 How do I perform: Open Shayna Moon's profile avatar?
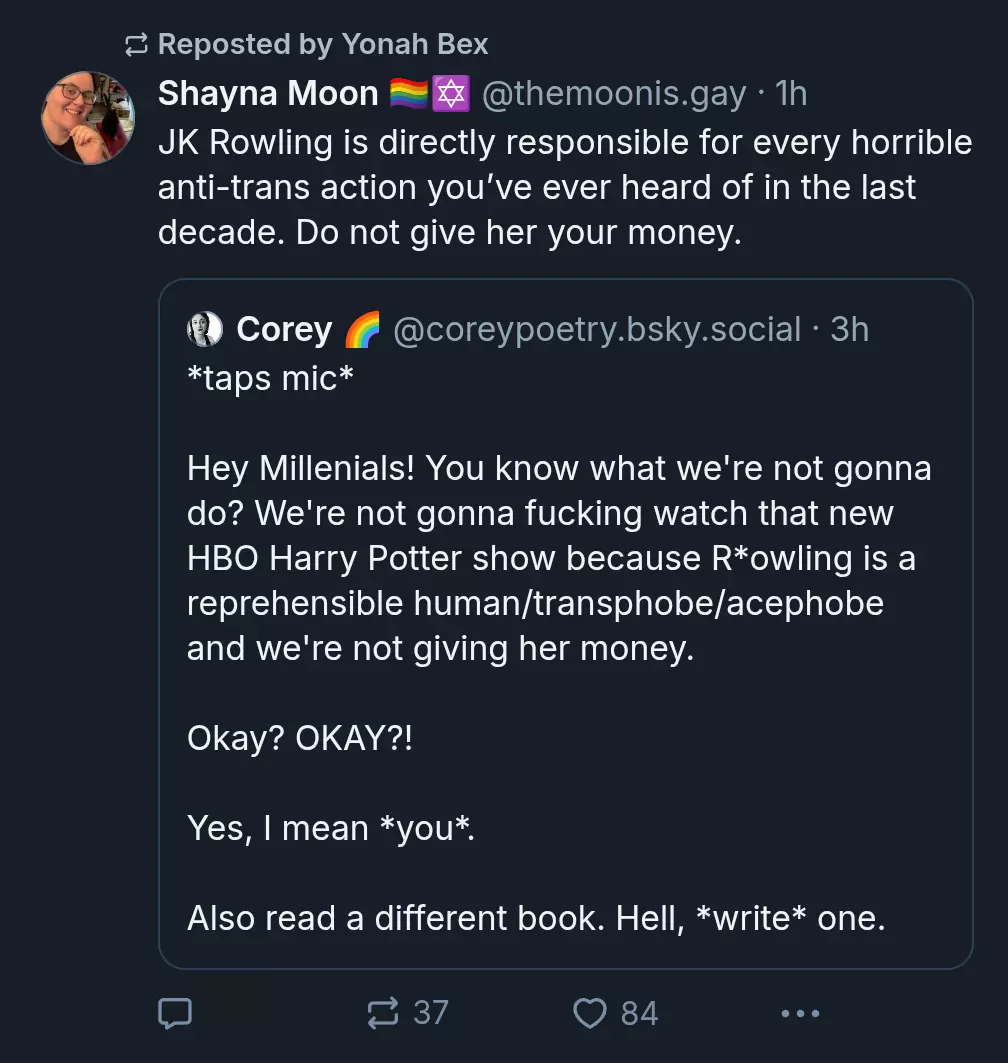[x=88, y=118]
